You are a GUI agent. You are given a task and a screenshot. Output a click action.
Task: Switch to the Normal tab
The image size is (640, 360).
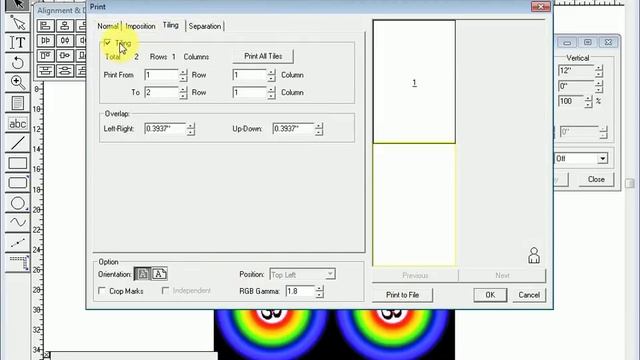coord(108,26)
